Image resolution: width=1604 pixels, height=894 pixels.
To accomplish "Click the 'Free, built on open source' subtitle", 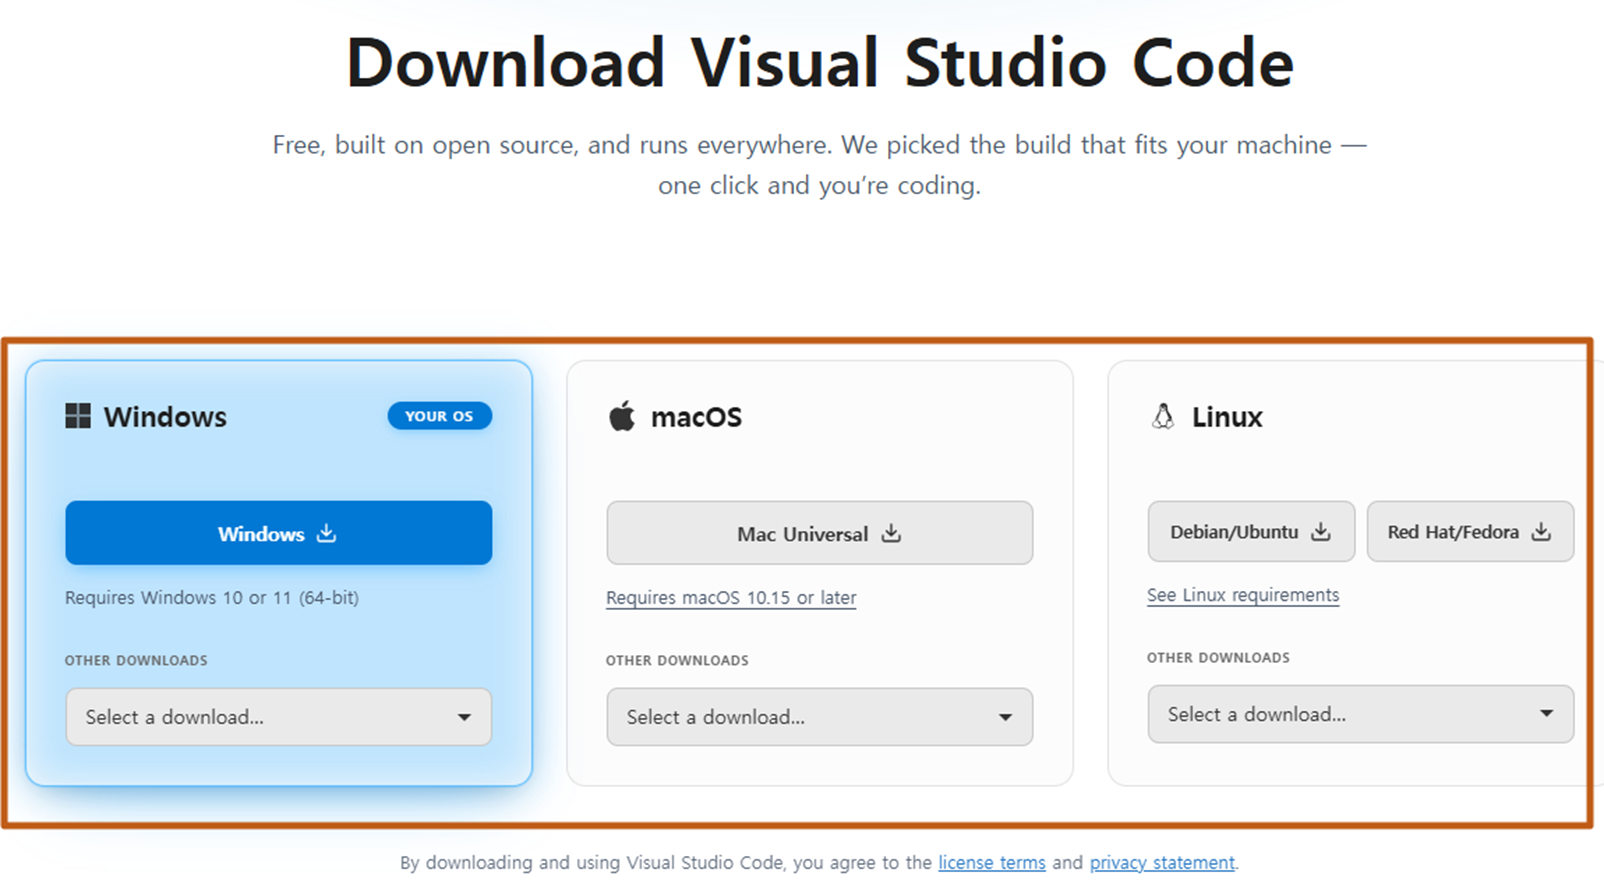I will pos(820,165).
